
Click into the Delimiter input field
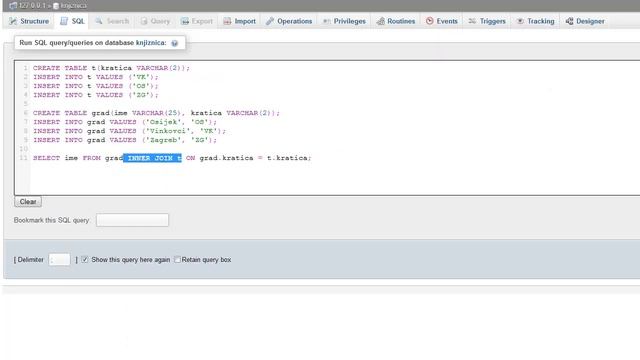tap(60, 260)
